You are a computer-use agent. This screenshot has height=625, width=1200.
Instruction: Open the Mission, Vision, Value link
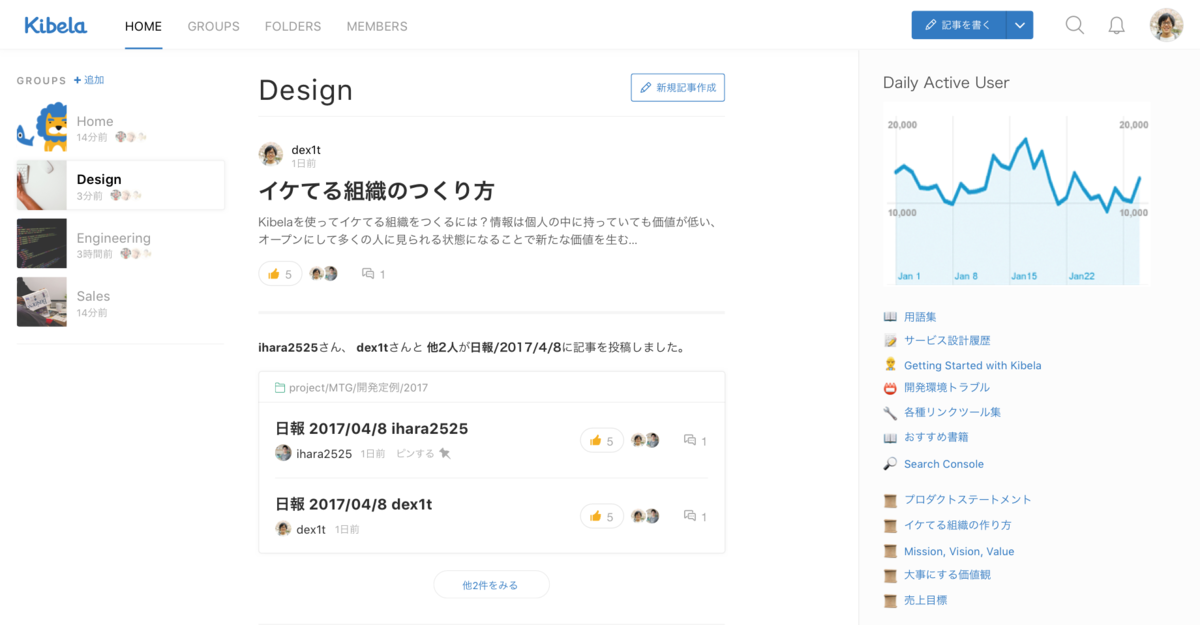coord(959,551)
